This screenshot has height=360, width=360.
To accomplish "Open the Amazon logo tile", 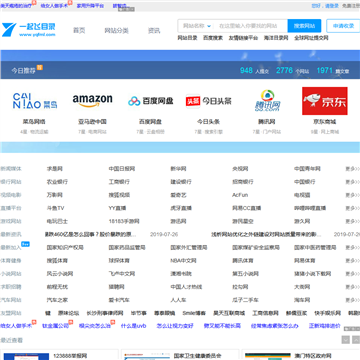I will point(92,101).
